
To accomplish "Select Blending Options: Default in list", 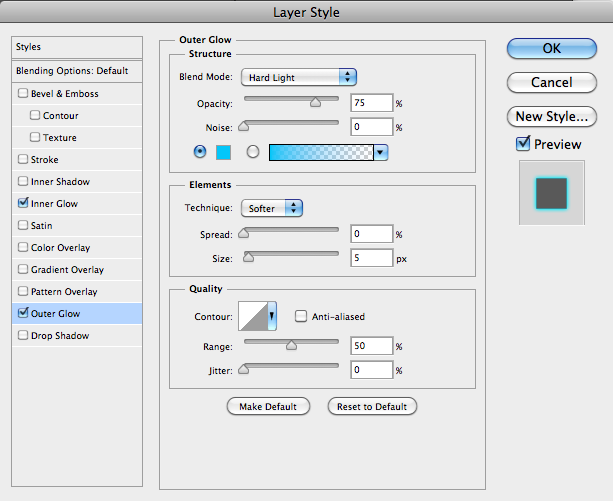I will [72, 71].
